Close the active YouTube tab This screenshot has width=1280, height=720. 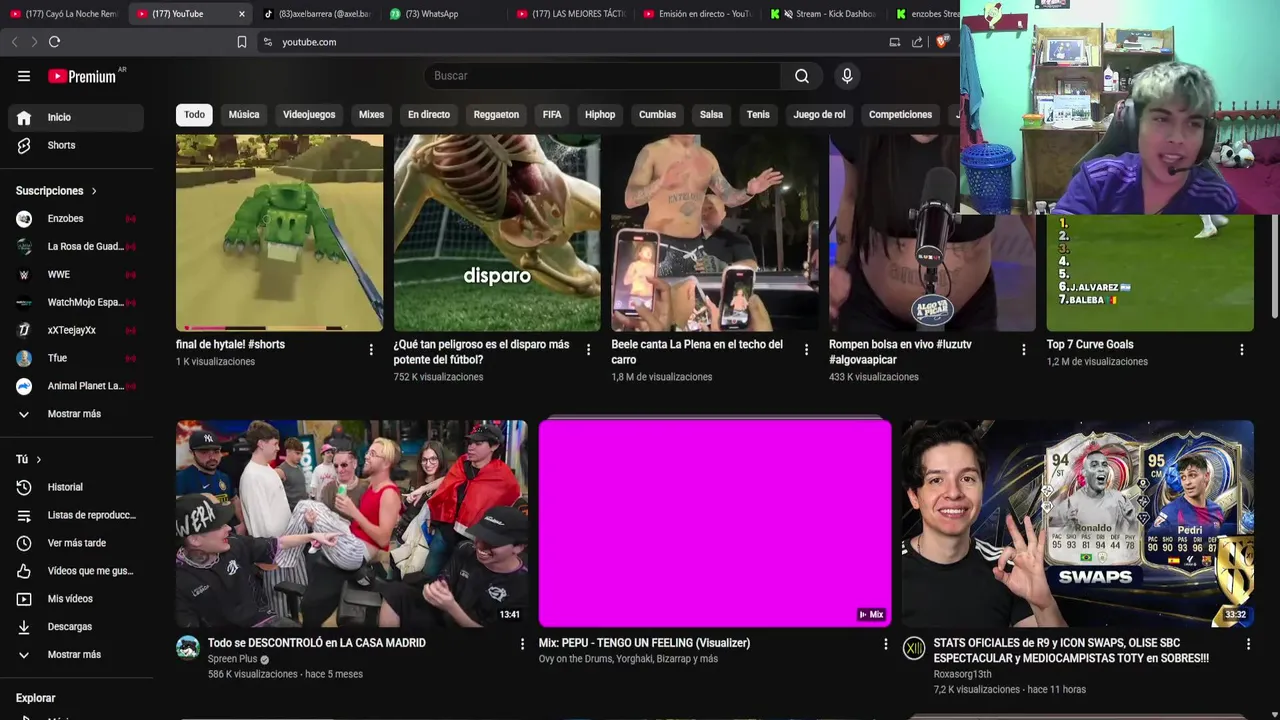[241, 14]
